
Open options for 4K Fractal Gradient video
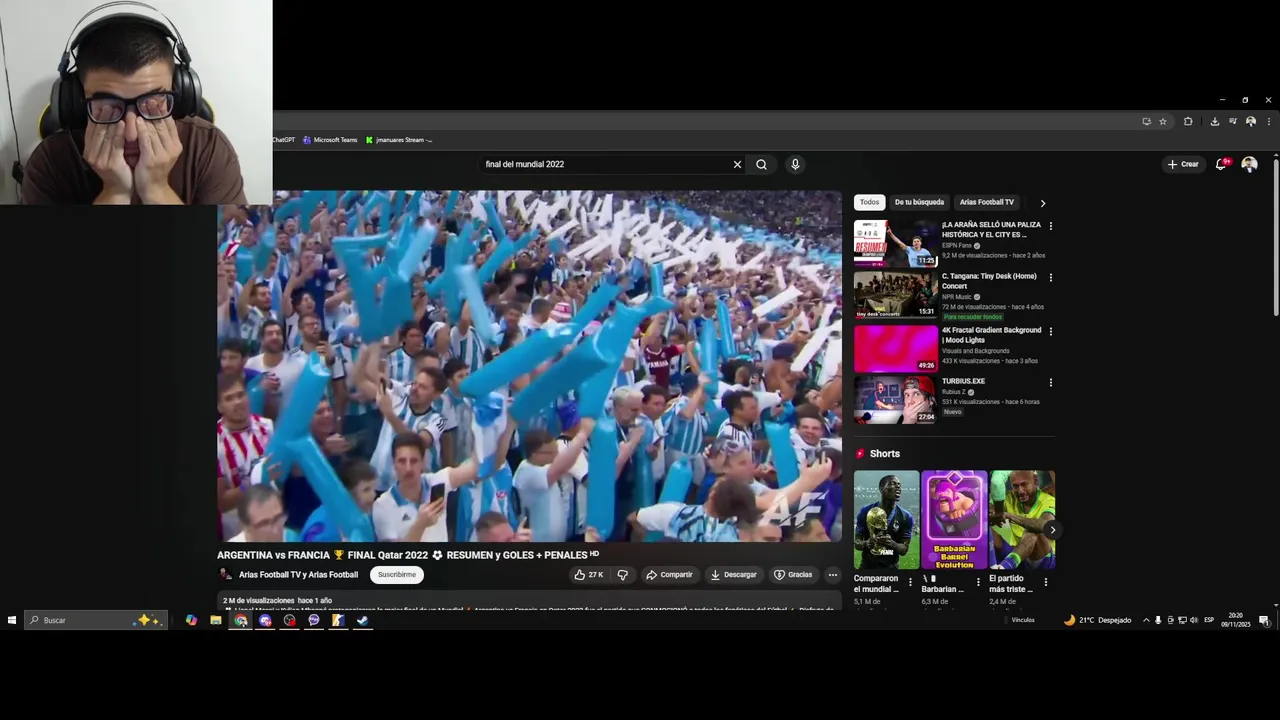coord(1050,331)
